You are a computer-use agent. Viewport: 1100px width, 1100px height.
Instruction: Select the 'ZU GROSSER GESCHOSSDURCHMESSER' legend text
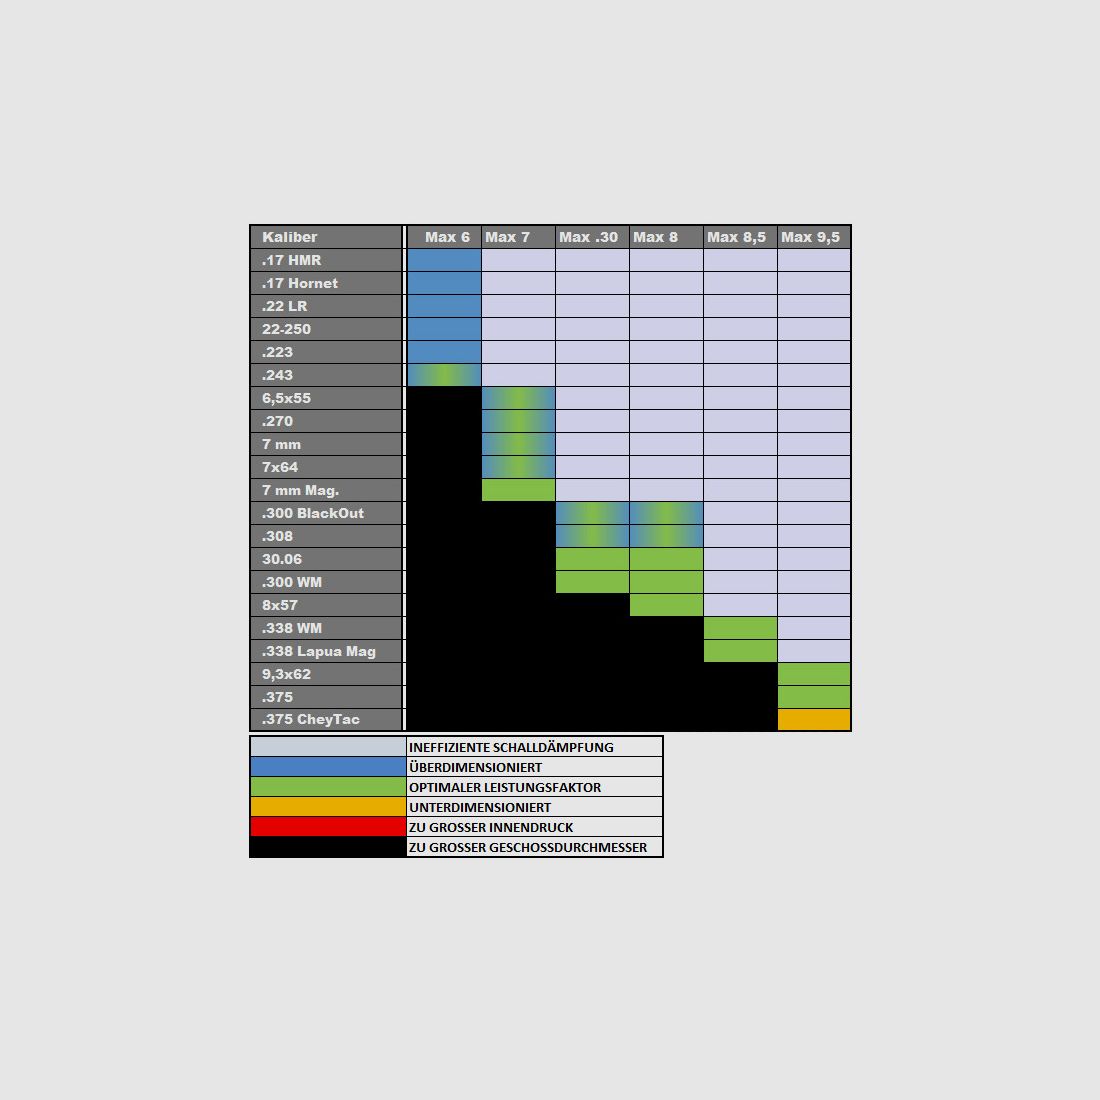[x=528, y=847]
